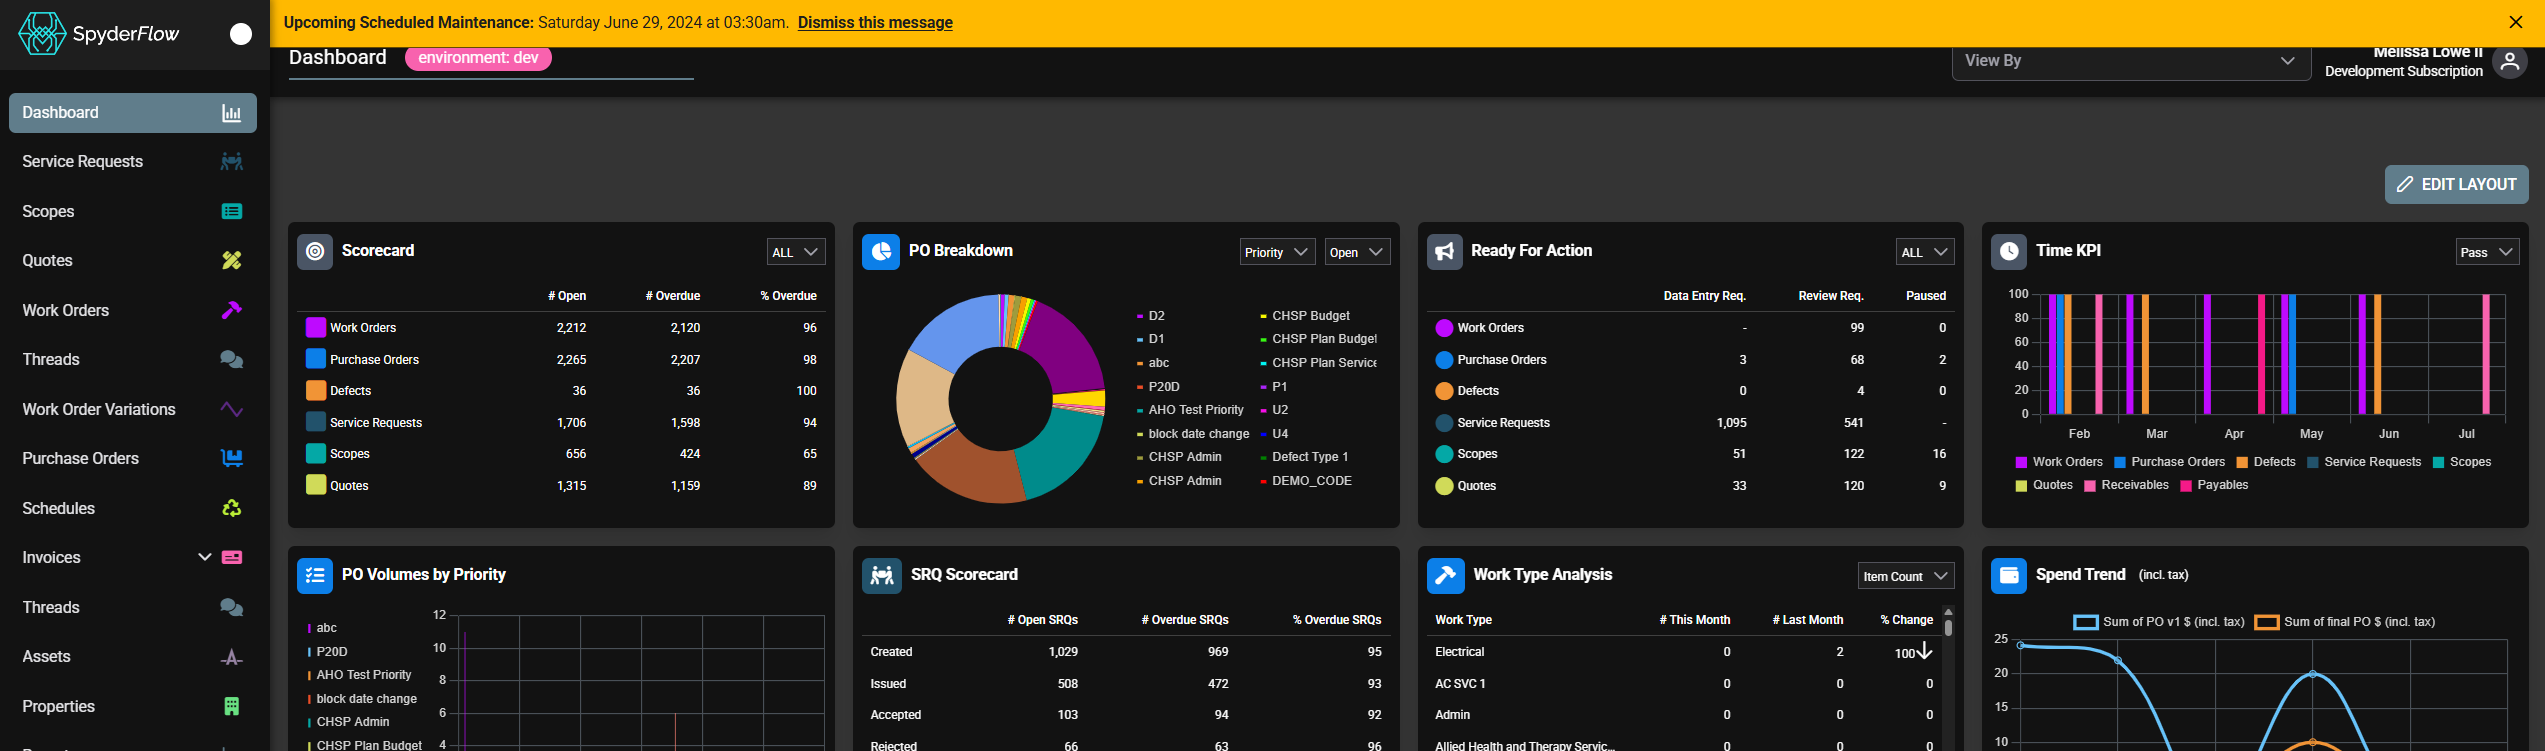Image resolution: width=2545 pixels, height=751 pixels.
Task: Click the SpyderFlow logo icon
Action: tap(42, 34)
